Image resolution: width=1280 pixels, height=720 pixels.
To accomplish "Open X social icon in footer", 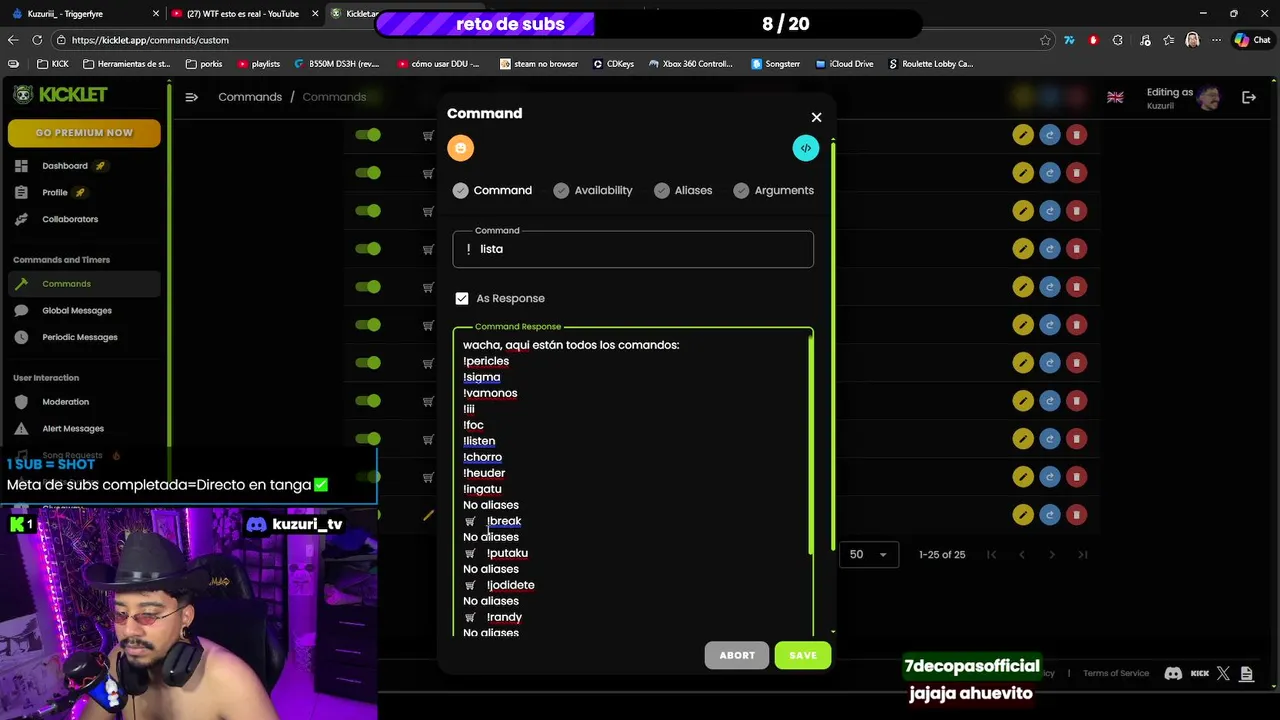I will coord(1223,673).
